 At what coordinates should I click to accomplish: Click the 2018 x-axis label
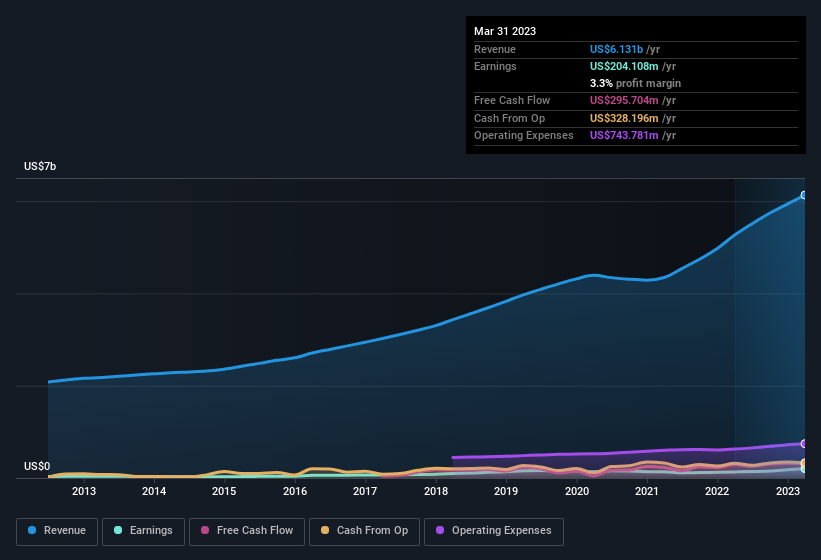436,491
